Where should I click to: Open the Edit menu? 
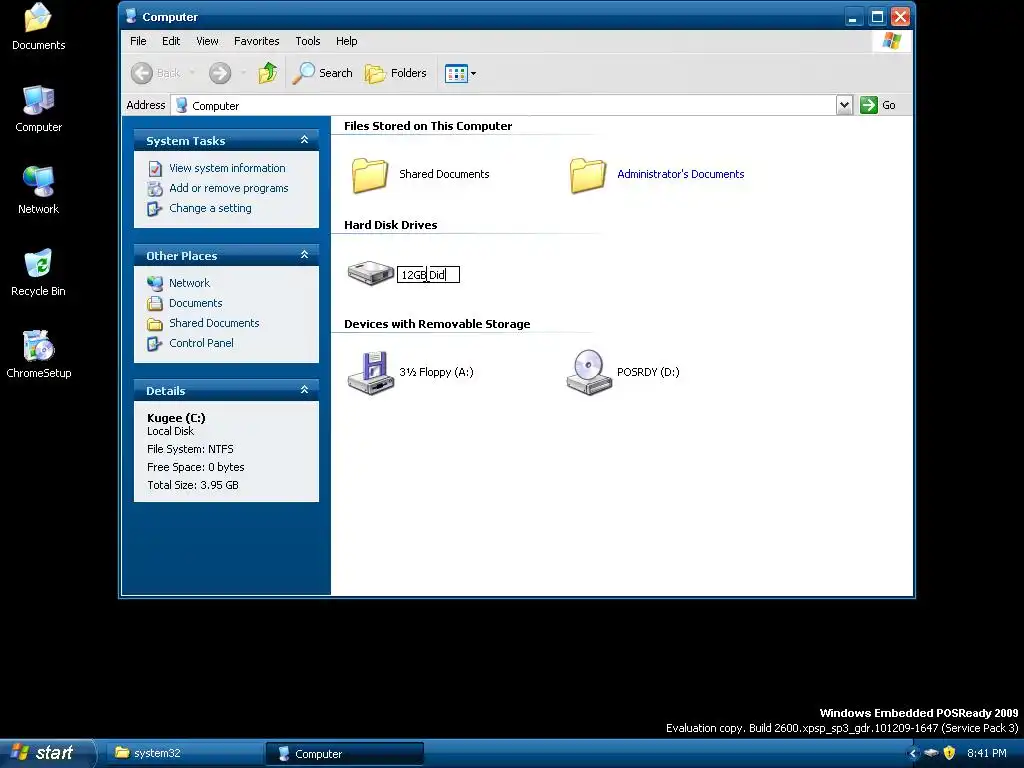tap(171, 41)
